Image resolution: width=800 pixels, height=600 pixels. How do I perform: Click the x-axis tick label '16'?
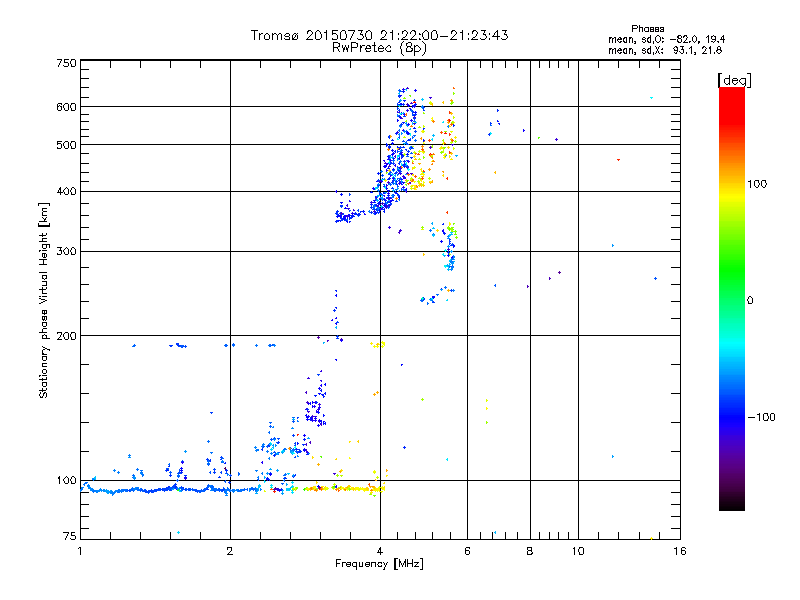click(x=680, y=551)
